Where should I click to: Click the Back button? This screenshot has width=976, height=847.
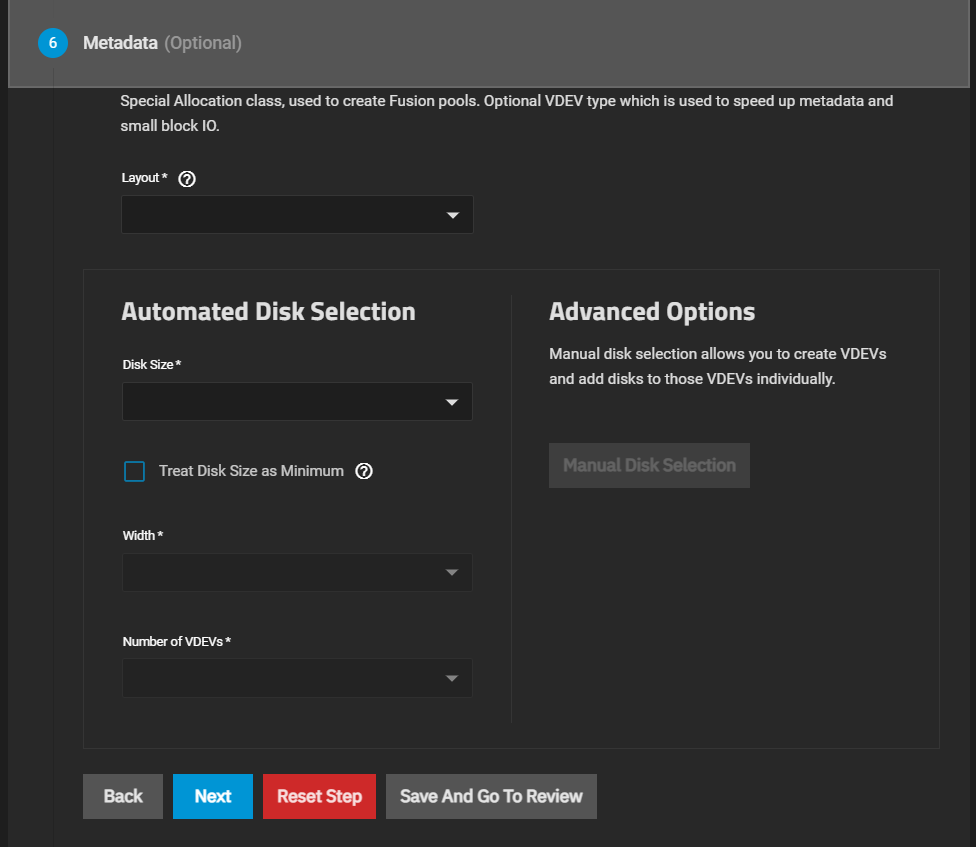(x=123, y=796)
